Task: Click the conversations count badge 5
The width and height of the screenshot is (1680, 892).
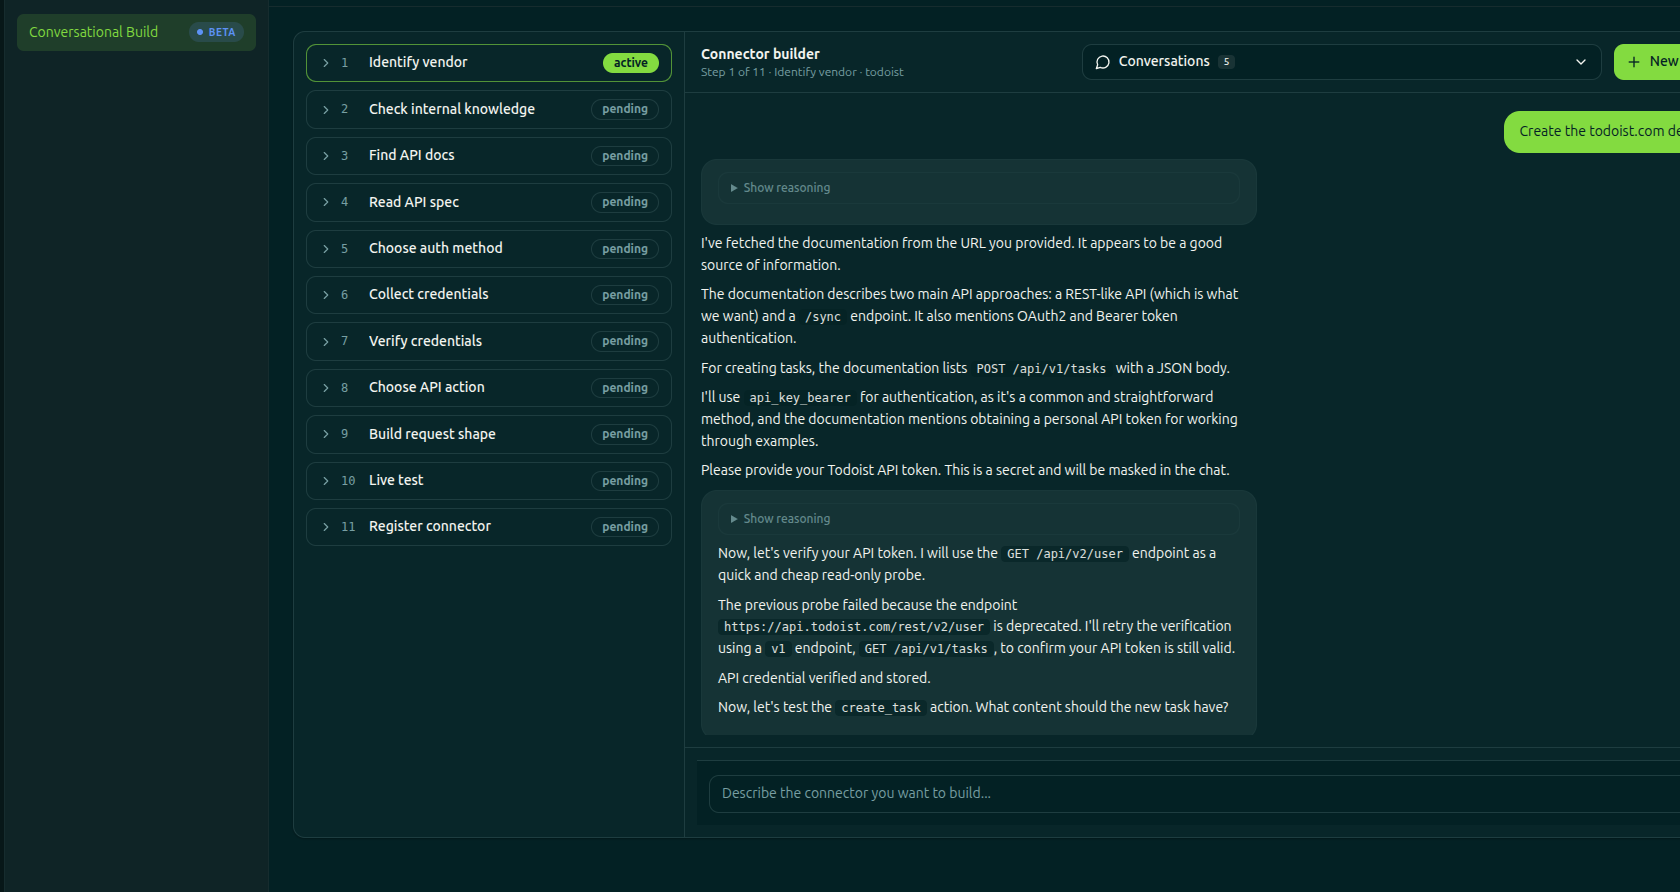Action: tap(1226, 62)
